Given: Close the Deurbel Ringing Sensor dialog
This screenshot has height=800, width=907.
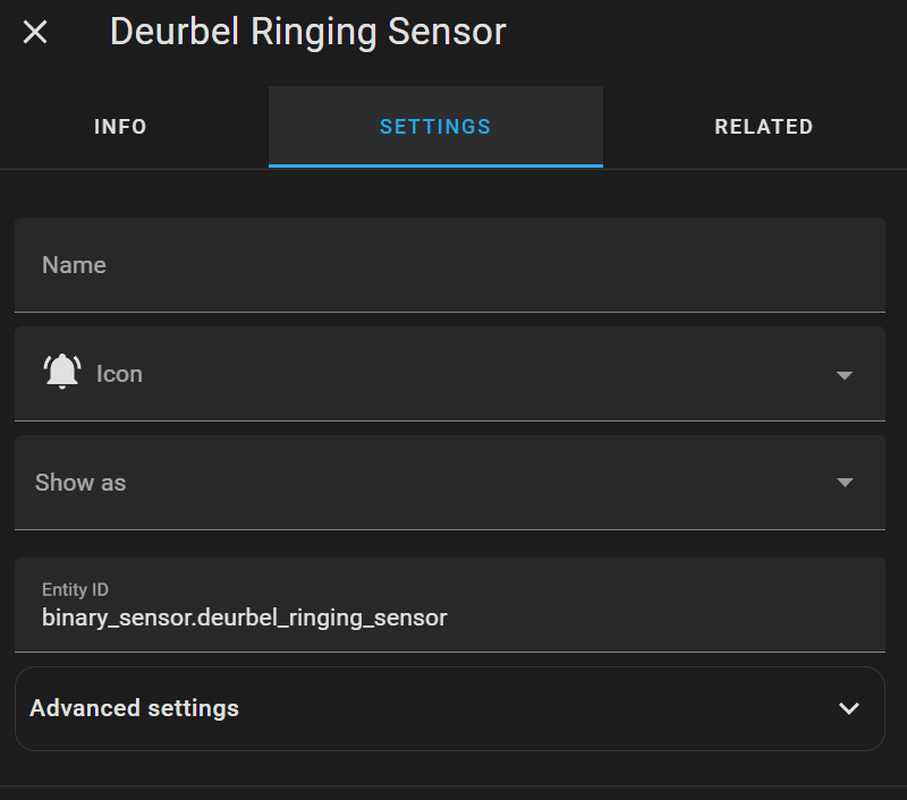Looking at the screenshot, I should [x=35, y=32].
